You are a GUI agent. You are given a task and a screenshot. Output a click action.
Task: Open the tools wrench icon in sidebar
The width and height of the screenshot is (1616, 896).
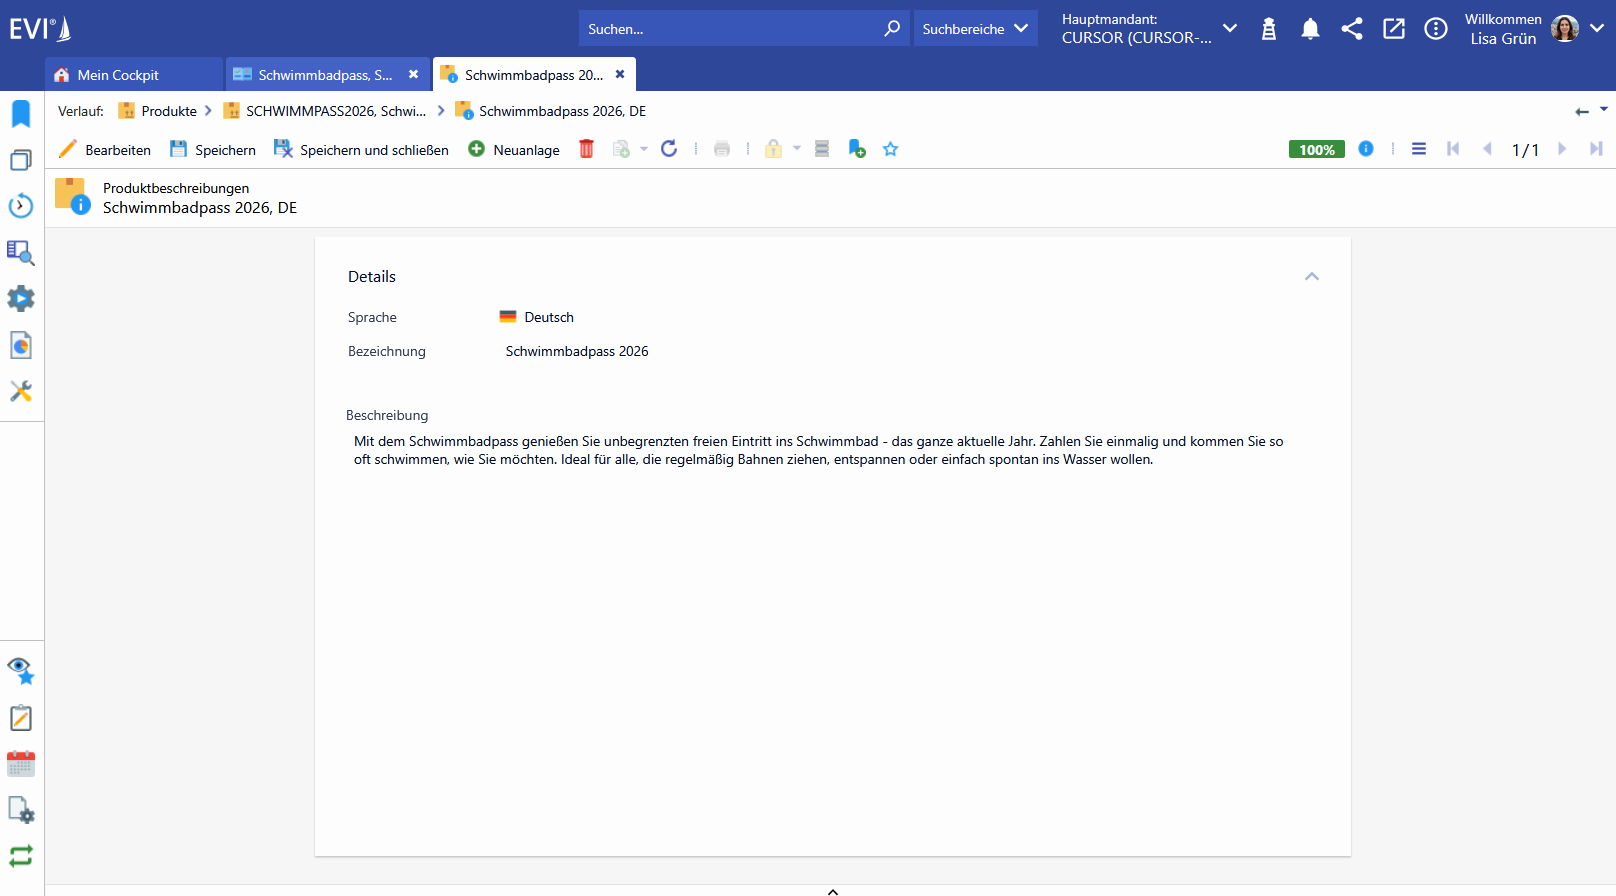tap(21, 391)
